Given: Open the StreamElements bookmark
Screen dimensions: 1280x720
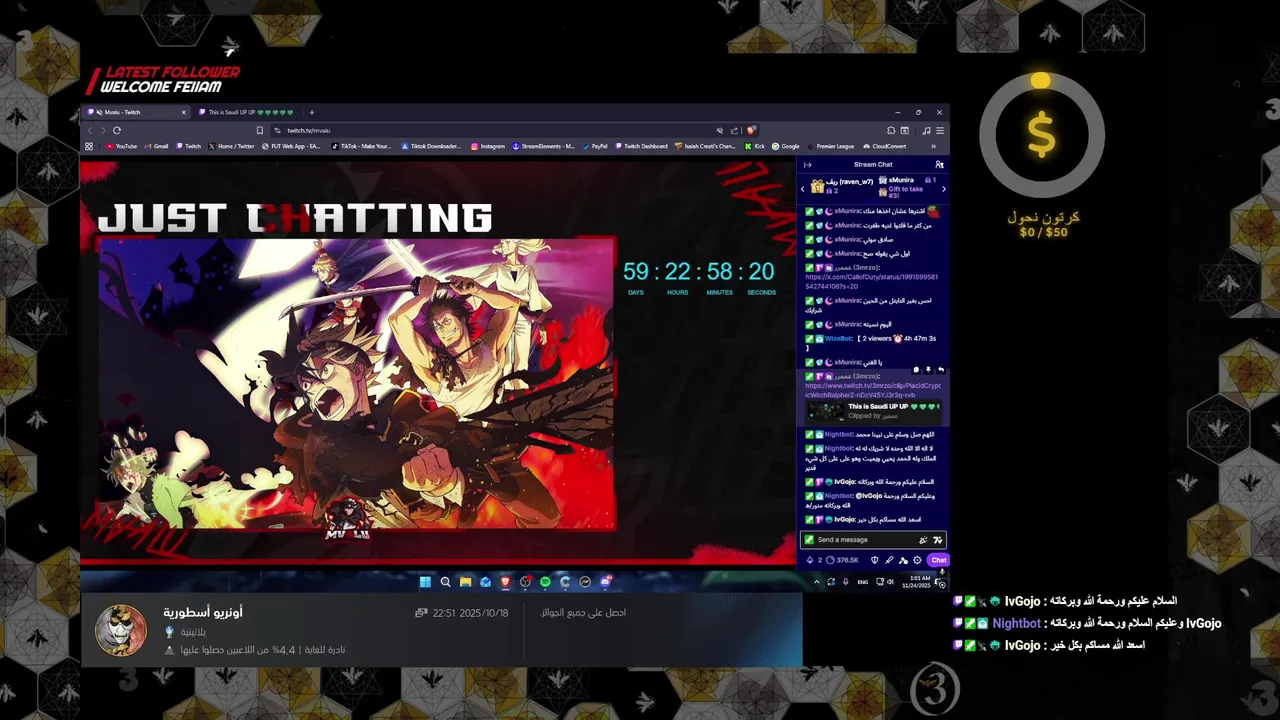Looking at the screenshot, I should coord(543,146).
